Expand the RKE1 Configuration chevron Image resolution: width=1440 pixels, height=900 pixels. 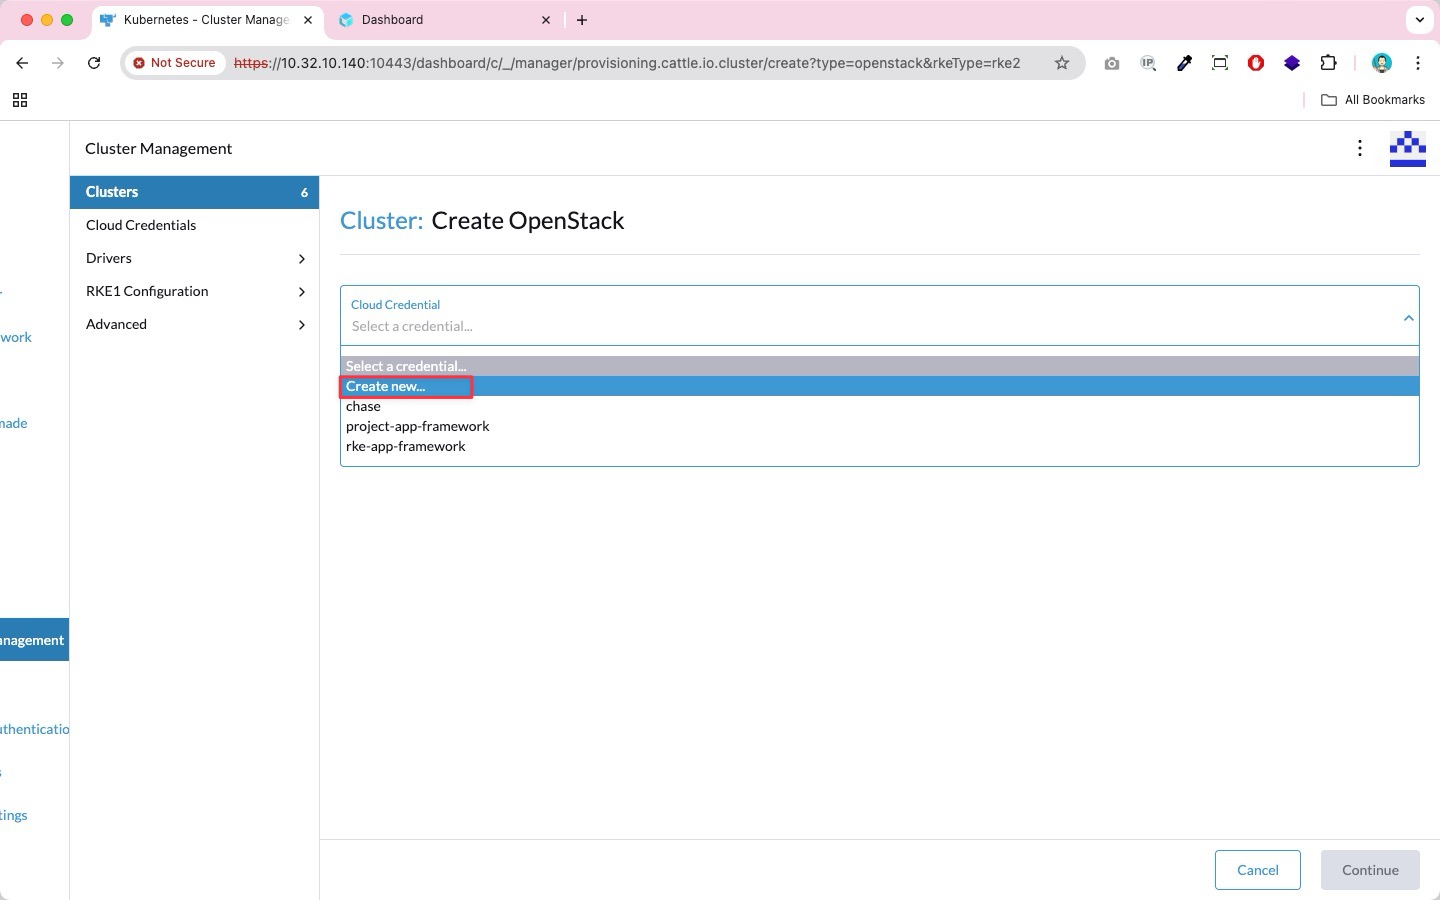(x=302, y=292)
